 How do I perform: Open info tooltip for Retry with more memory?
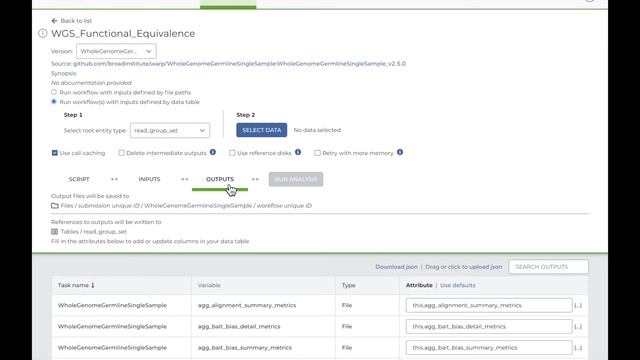coord(400,152)
